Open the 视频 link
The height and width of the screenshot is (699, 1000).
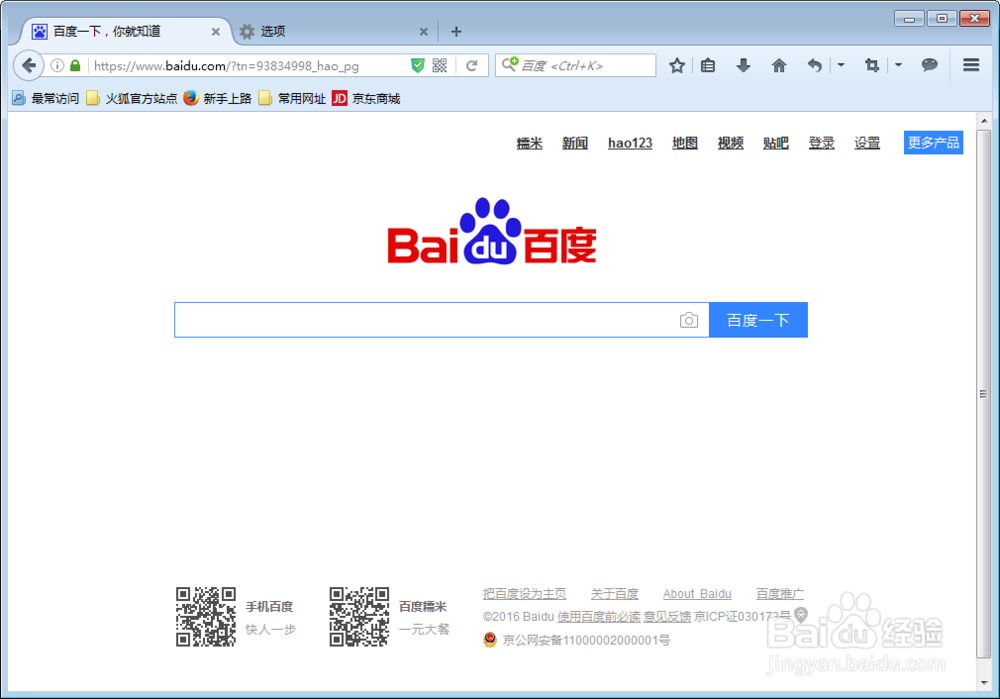point(730,143)
